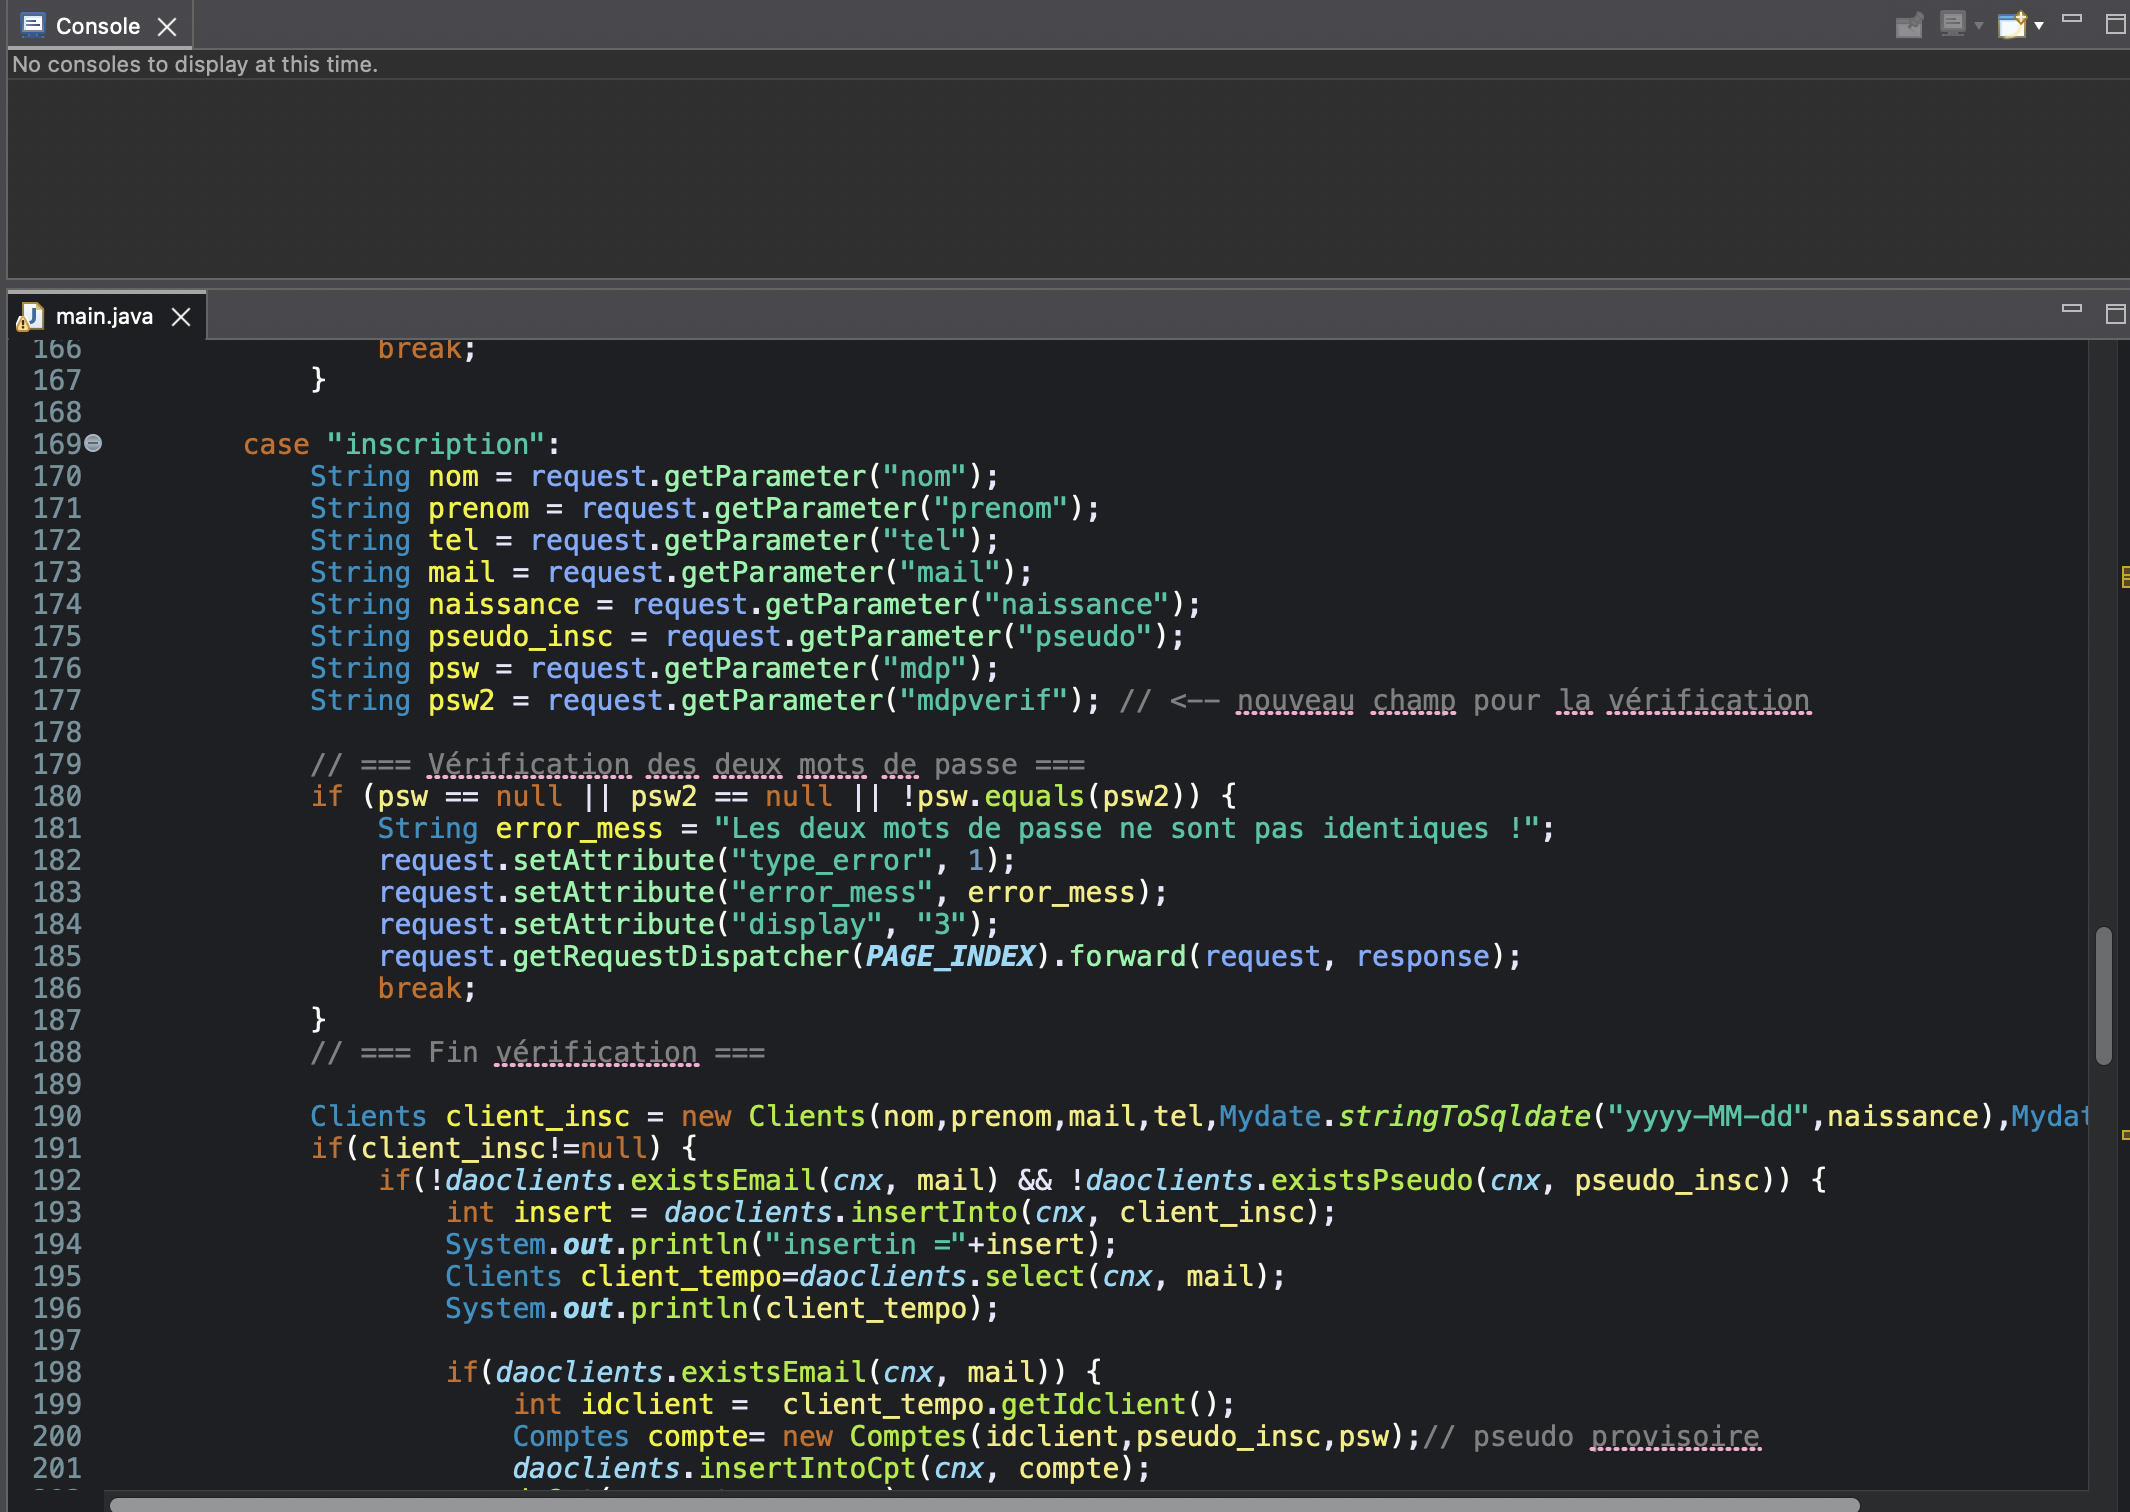This screenshot has height=1512, width=2130.
Task: Select the main.java editor tab
Action: click(103, 316)
